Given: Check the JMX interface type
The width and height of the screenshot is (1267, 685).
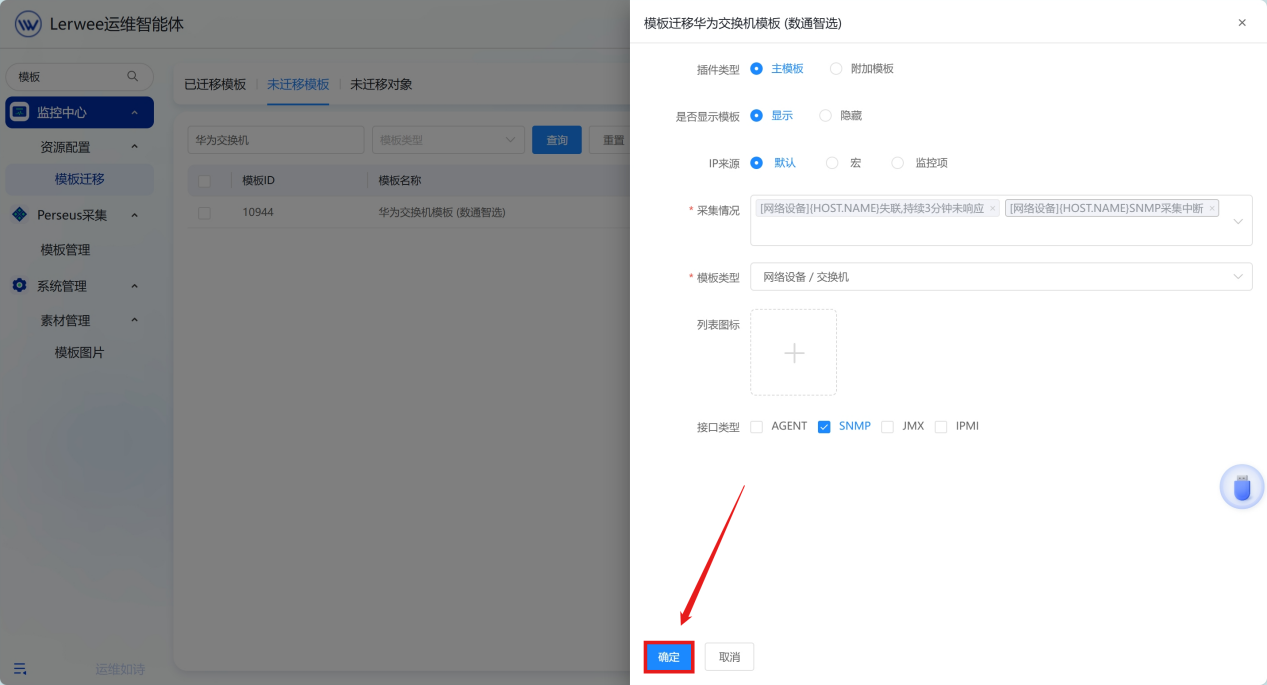Looking at the screenshot, I should [887, 427].
